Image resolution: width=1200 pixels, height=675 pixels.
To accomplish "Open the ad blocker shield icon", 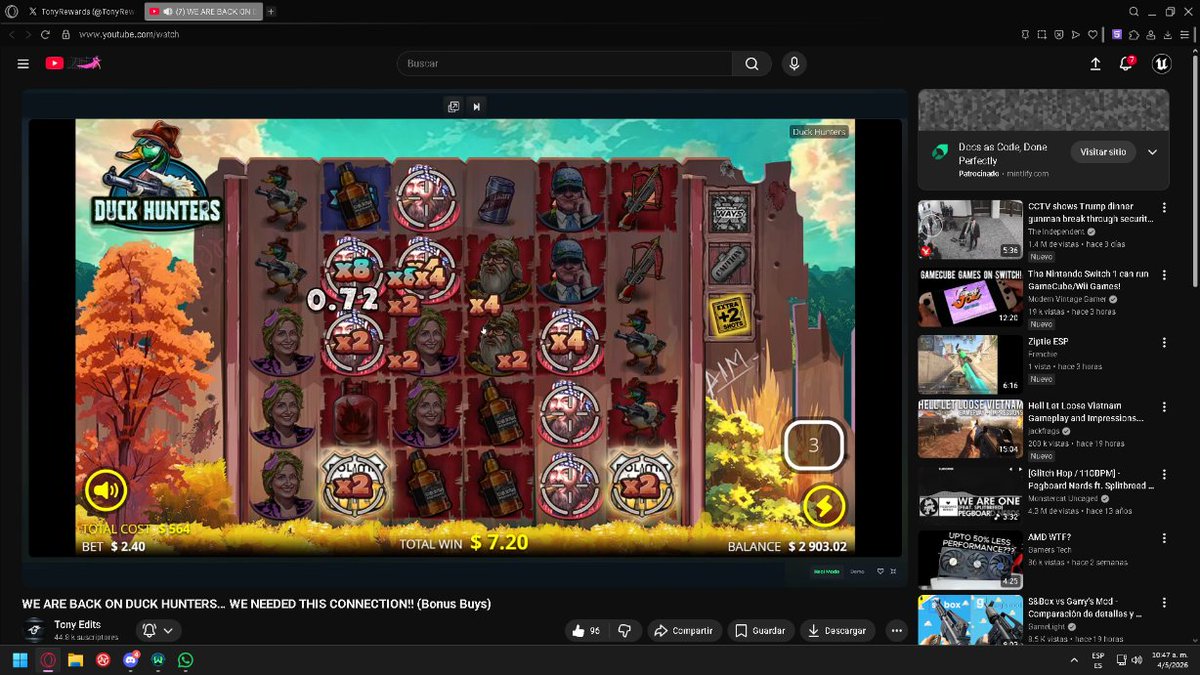I will tap(1059, 34).
